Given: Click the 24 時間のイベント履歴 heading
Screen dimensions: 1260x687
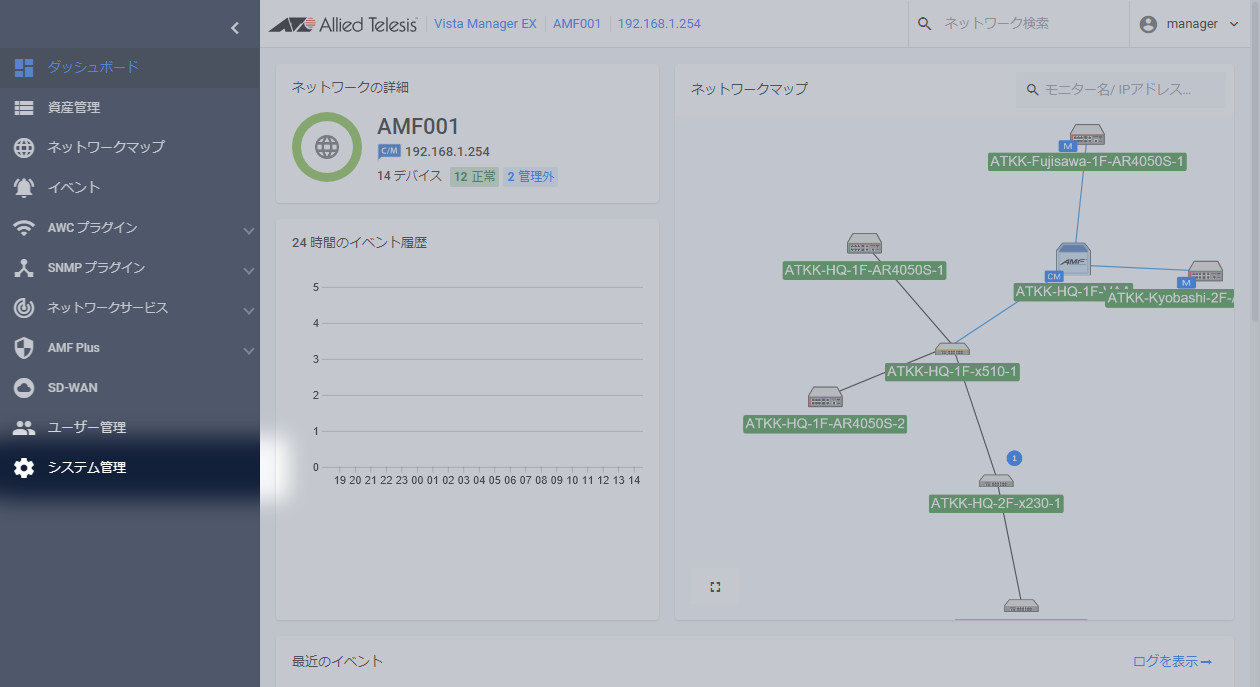Looking at the screenshot, I should tap(359, 242).
